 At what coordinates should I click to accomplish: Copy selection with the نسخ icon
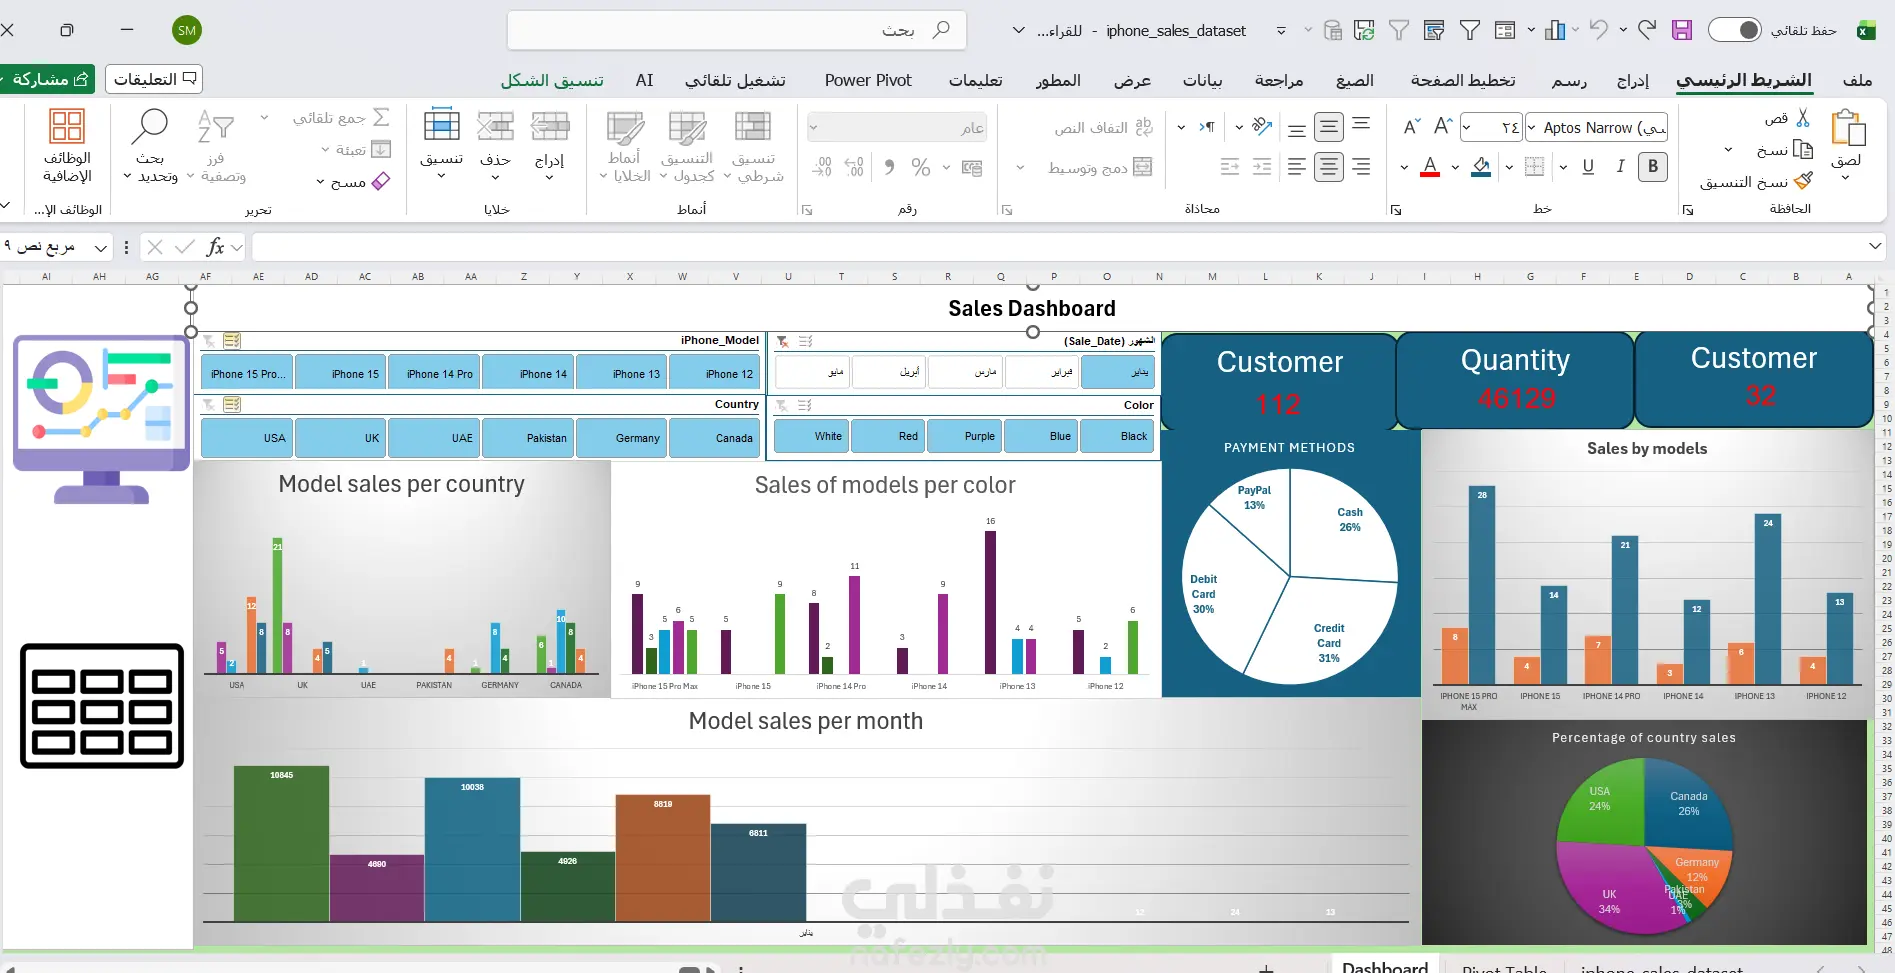point(1803,150)
